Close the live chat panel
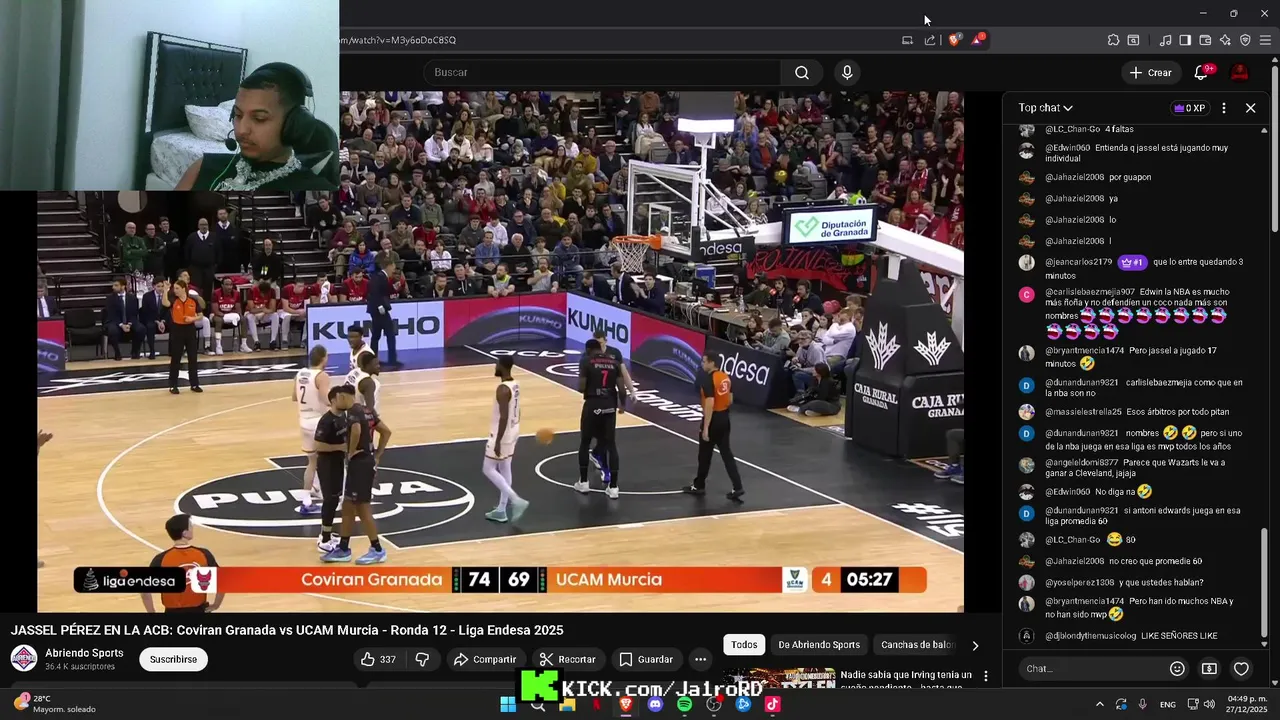This screenshot has height=720, width=1280. click(1250, 108)
